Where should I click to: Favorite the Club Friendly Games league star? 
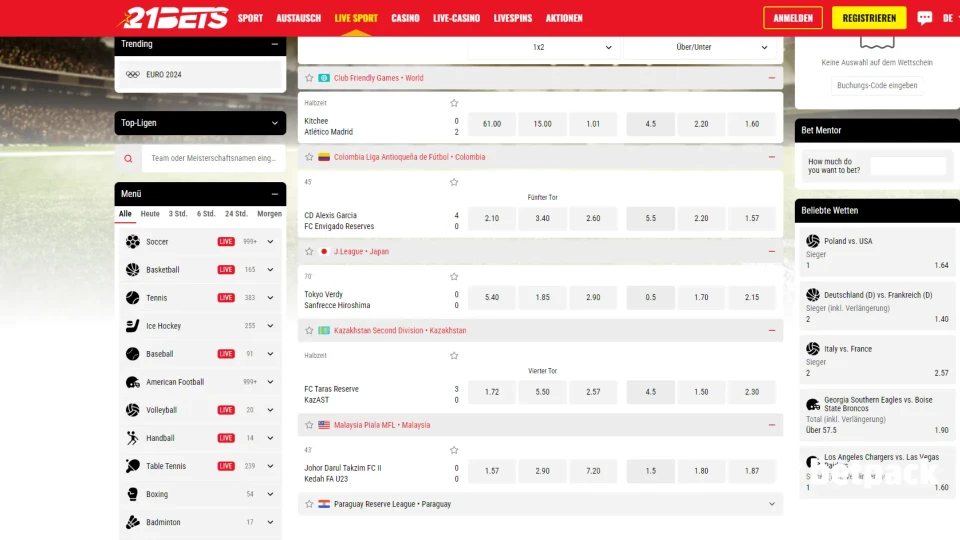(309, 78)
